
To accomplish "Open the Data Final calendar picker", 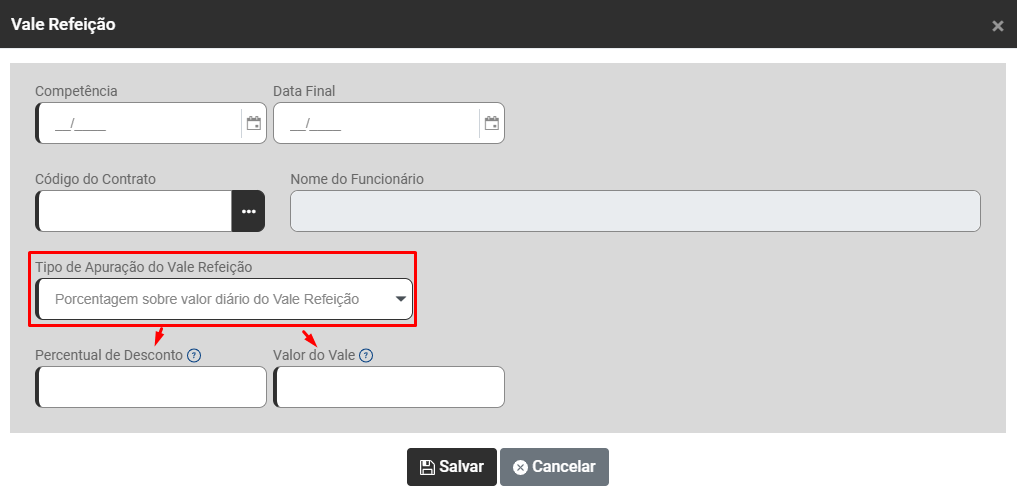I will (491, 124).
